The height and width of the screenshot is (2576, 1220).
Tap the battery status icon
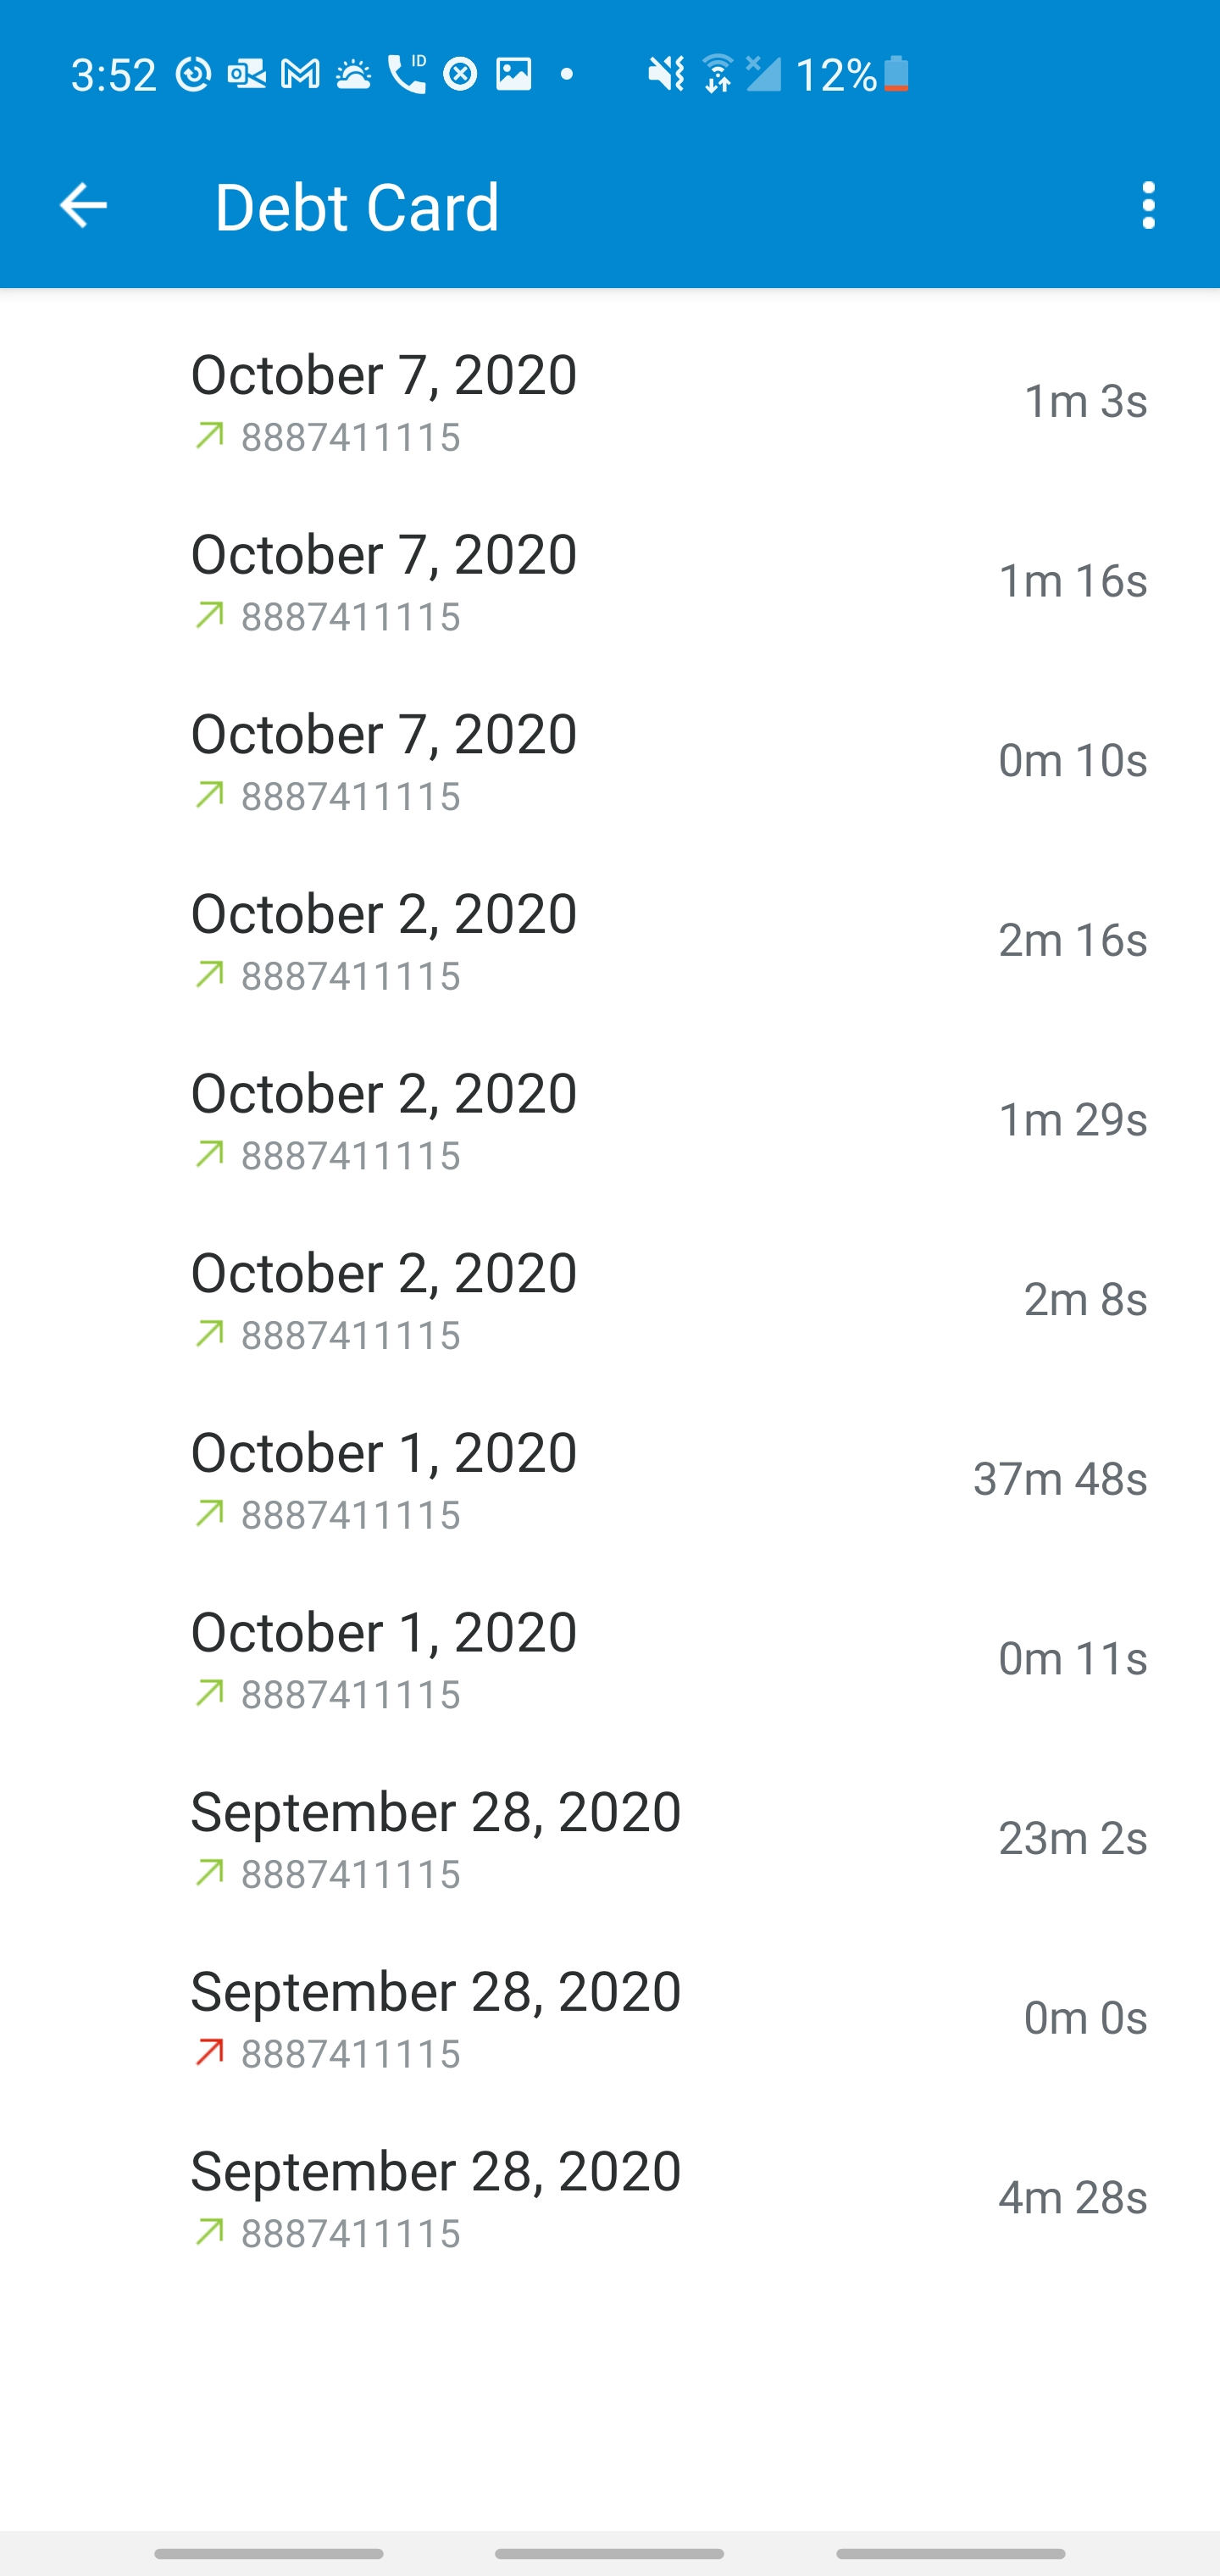(x=896, y=74)
